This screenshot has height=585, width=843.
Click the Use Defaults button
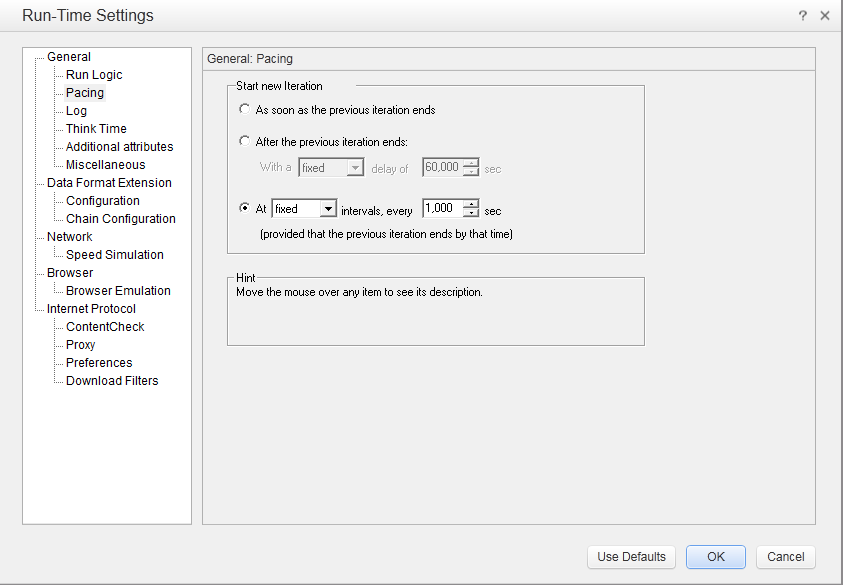631,557
